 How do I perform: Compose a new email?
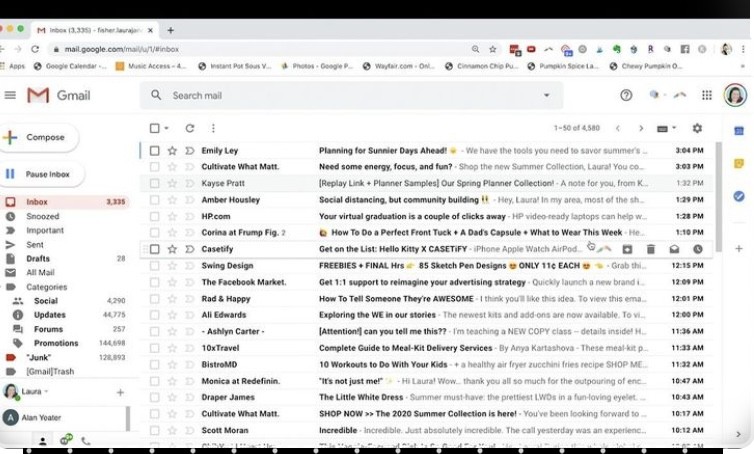[38, 138]
